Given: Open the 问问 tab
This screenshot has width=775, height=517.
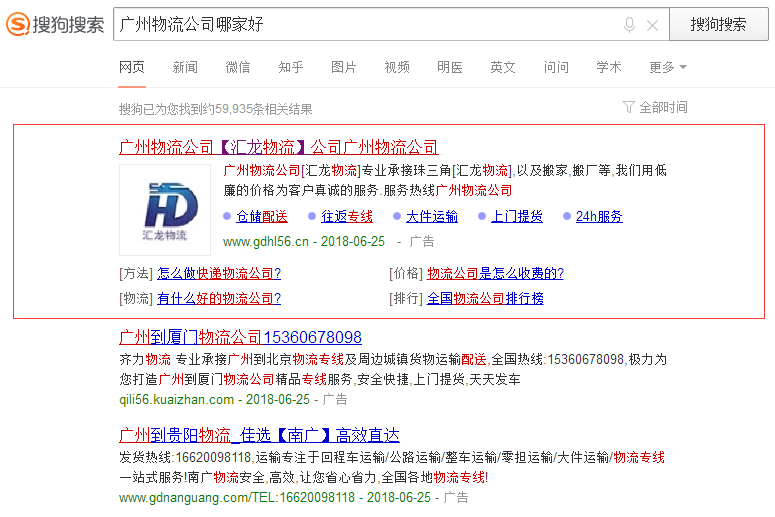Looking at the screenshot, I should tap(556, 67).
